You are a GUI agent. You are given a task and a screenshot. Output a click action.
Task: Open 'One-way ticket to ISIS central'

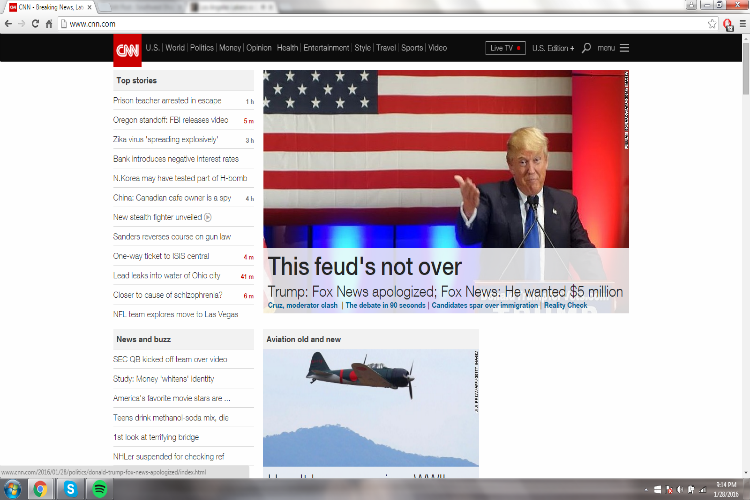coord(161,256)
